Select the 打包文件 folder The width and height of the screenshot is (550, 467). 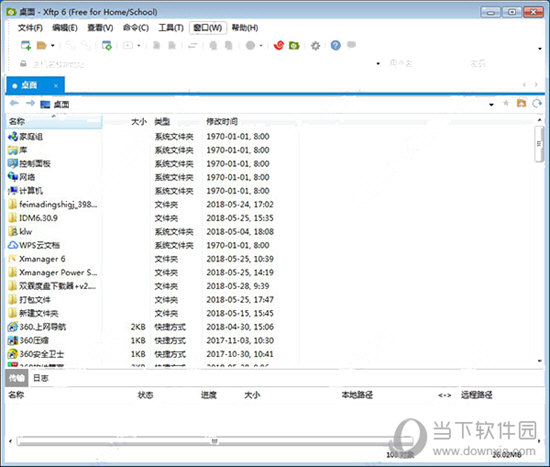(29, 300)
